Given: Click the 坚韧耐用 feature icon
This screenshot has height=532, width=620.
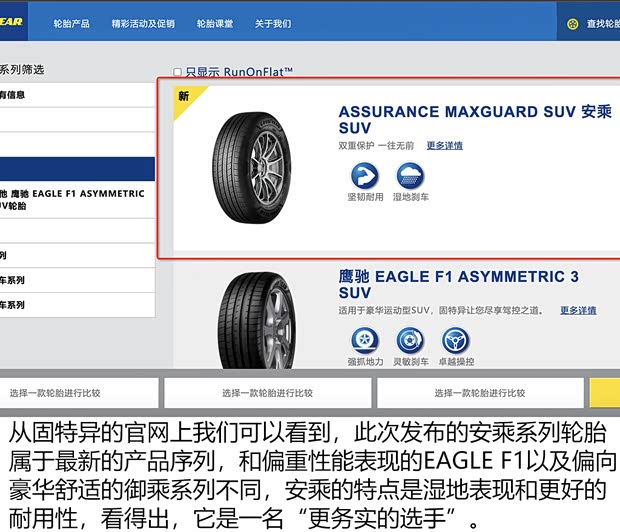Looking at the screenshot, I should (364, 176).
